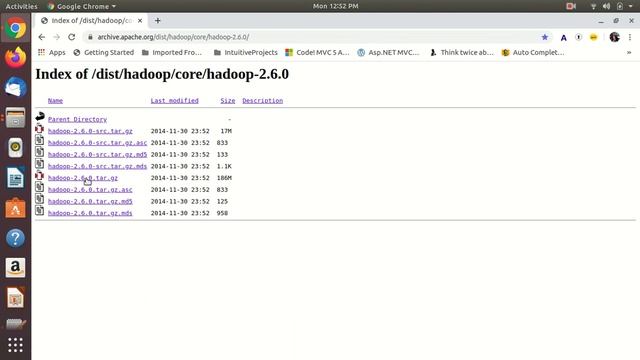Open the 'Imported Fro...' bookmark folder
The height and width of the screenshot is (360, 640).
pos(172,52)
